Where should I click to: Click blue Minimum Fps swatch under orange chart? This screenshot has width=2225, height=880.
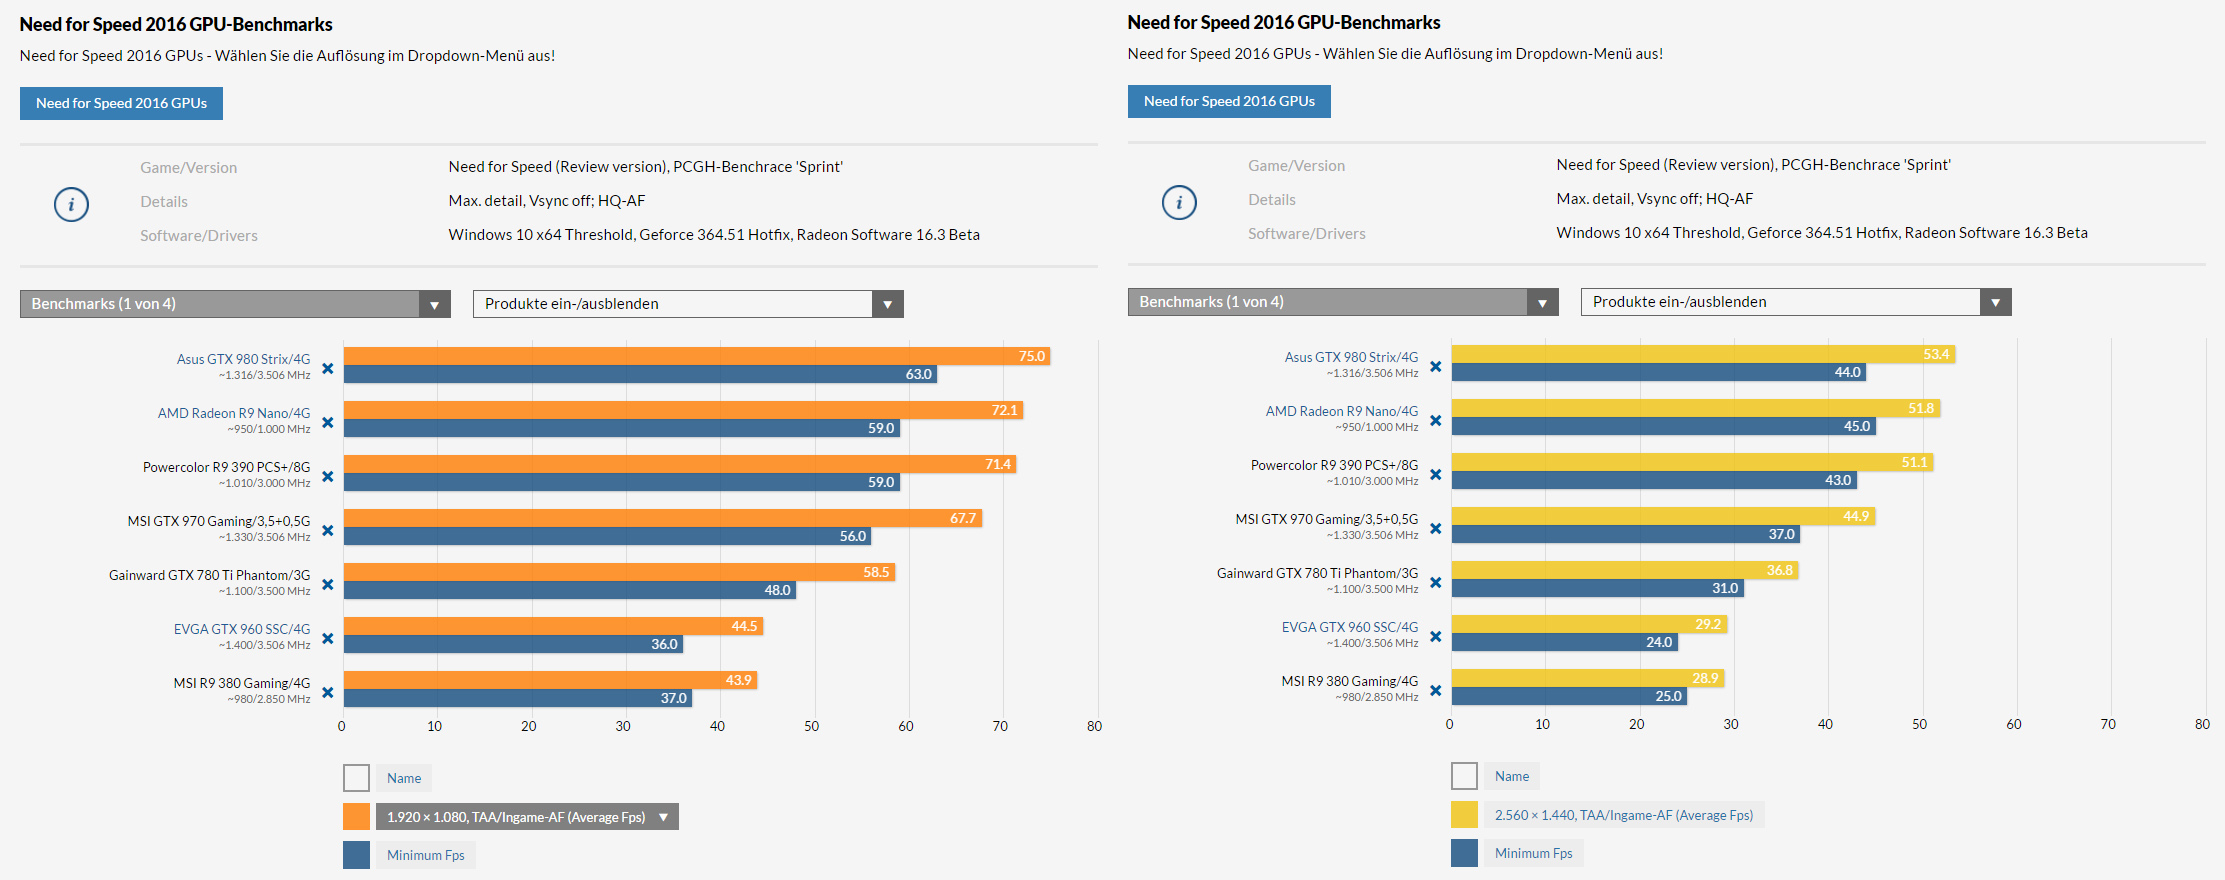(356, 855)
